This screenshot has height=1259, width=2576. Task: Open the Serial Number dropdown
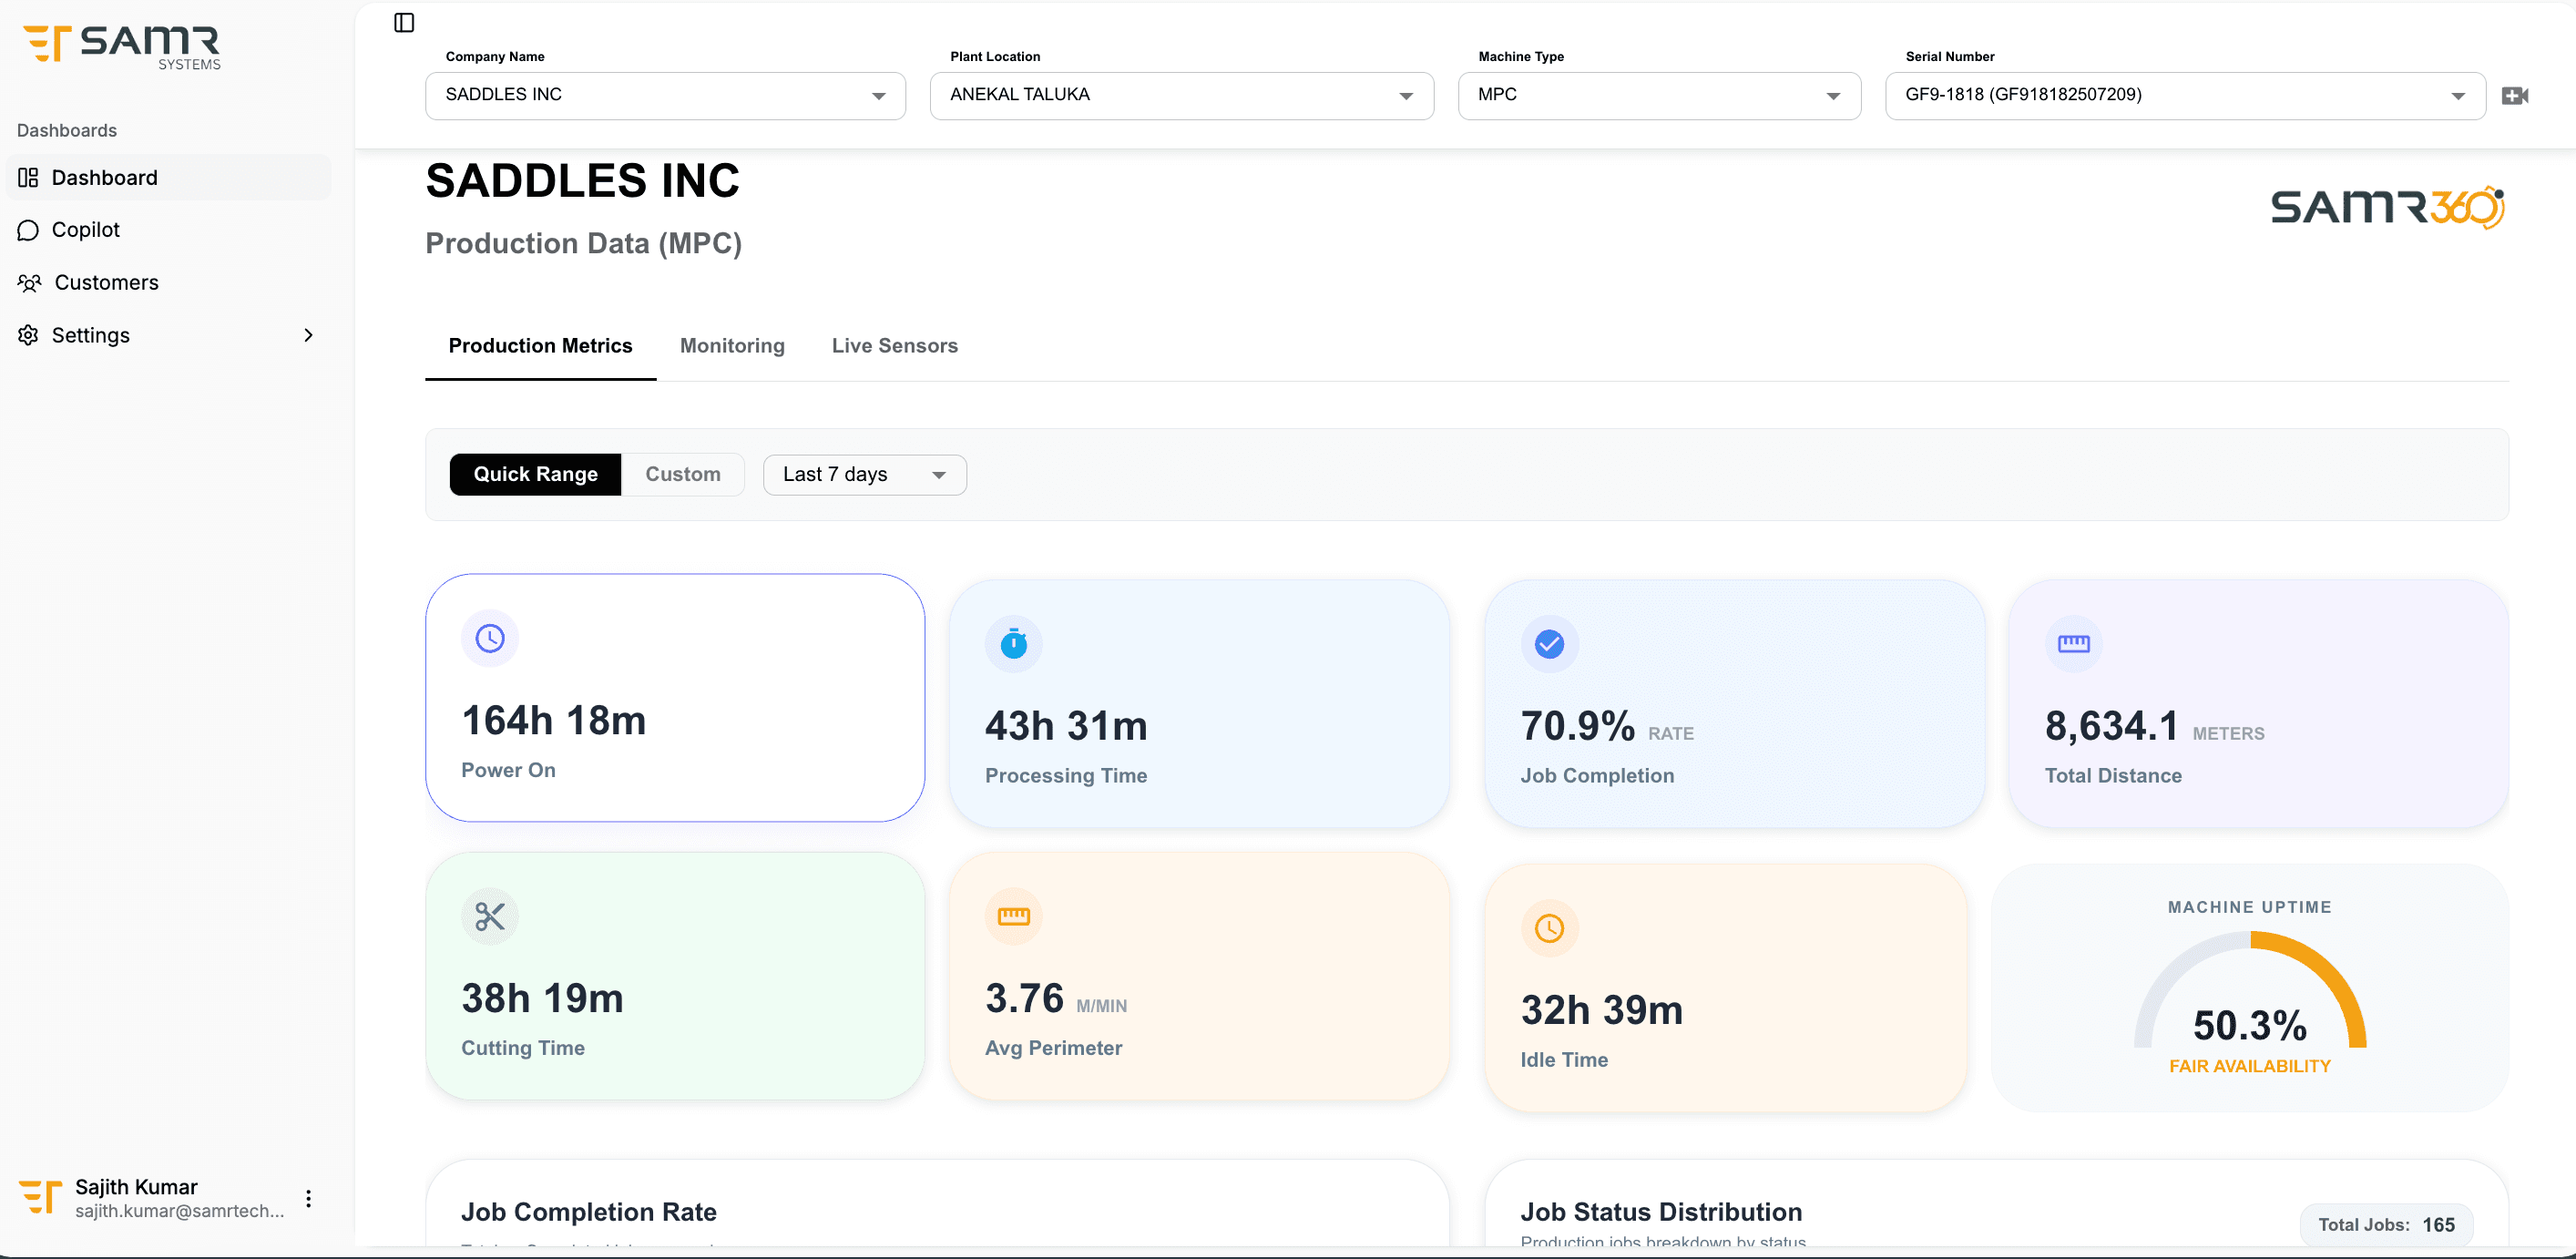pos(2186,95)
